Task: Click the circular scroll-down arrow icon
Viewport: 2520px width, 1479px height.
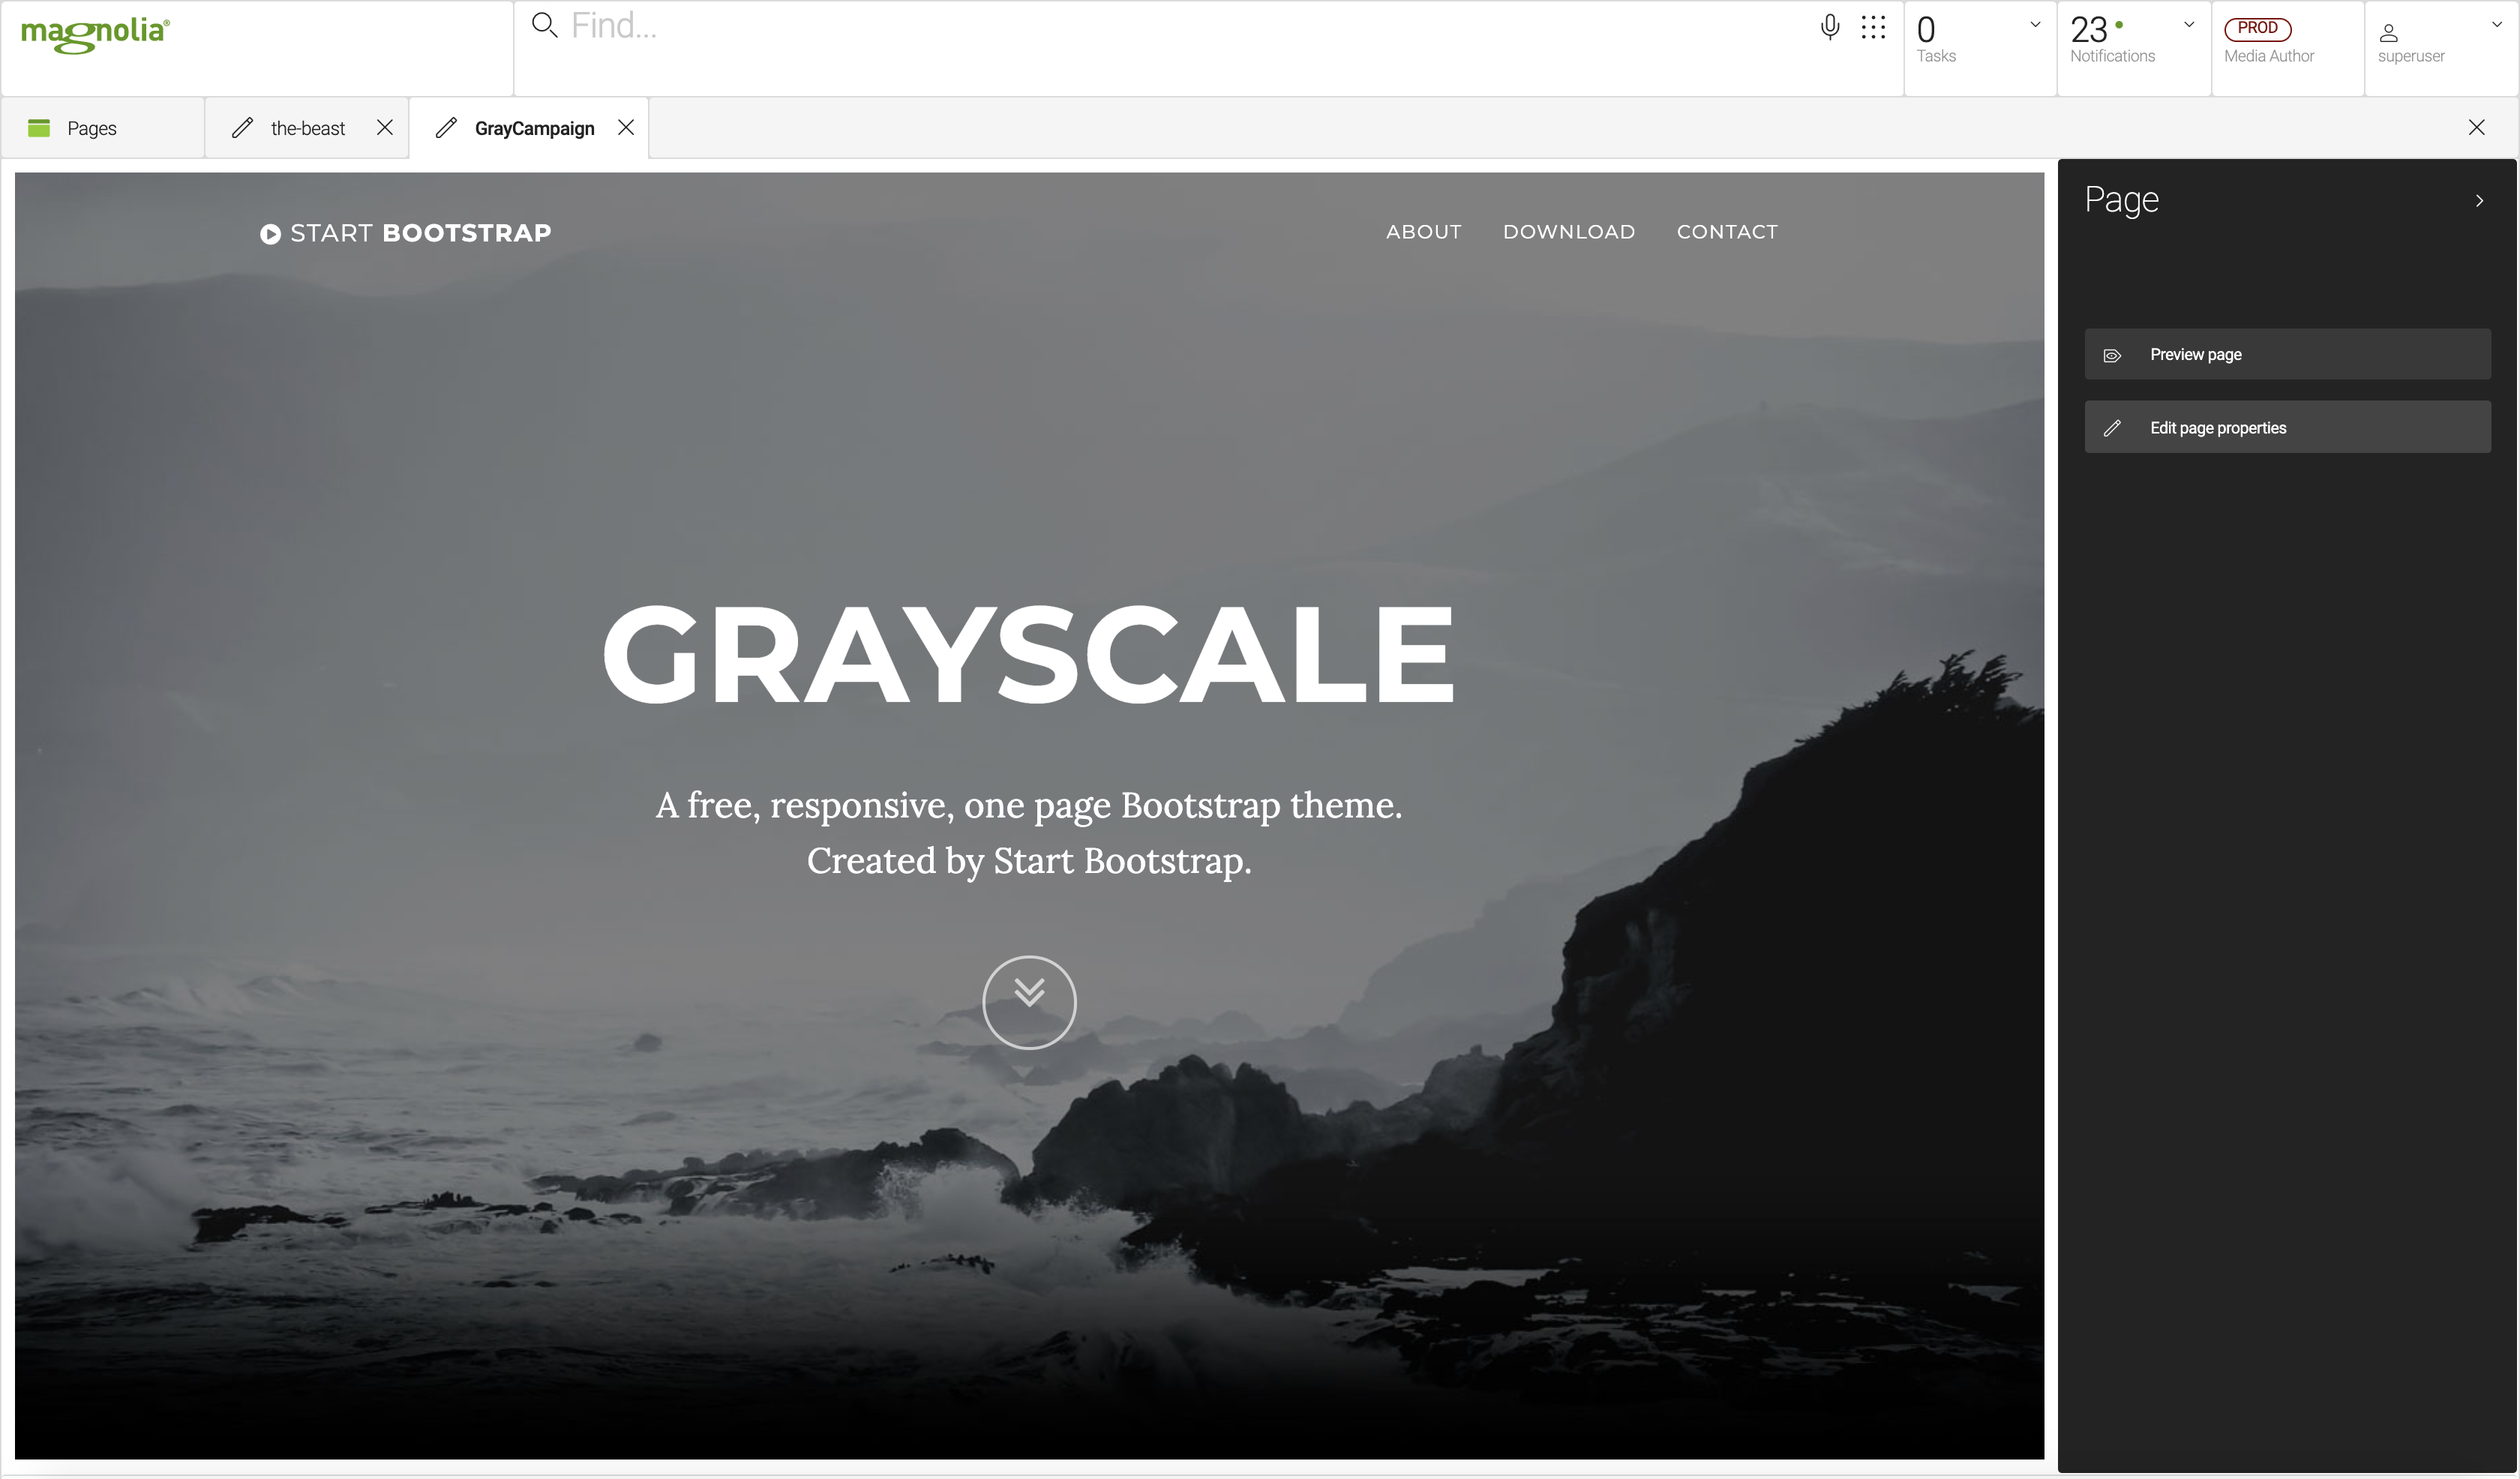Action: pyautogui.click(x=1028, y=1002)
